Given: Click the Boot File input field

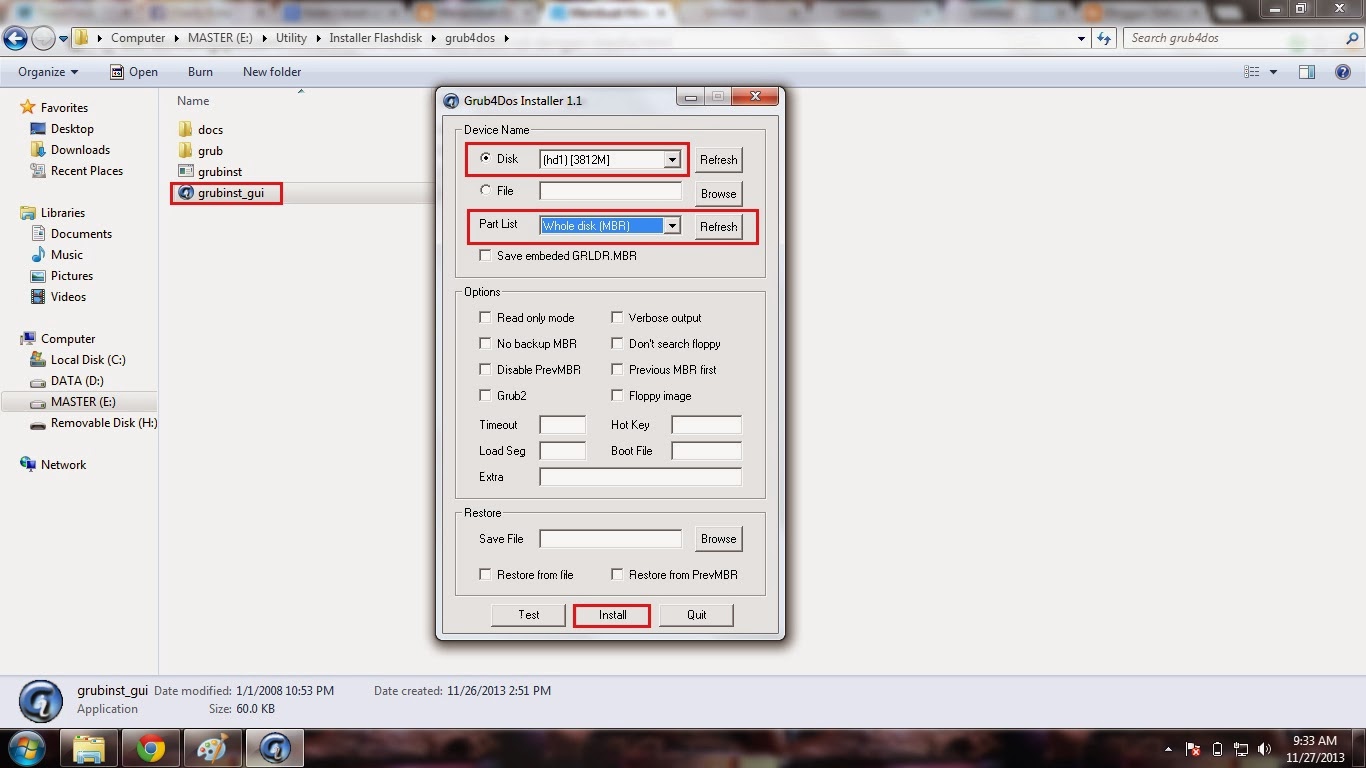Looking at the screenshot, I should click(706, 451).
